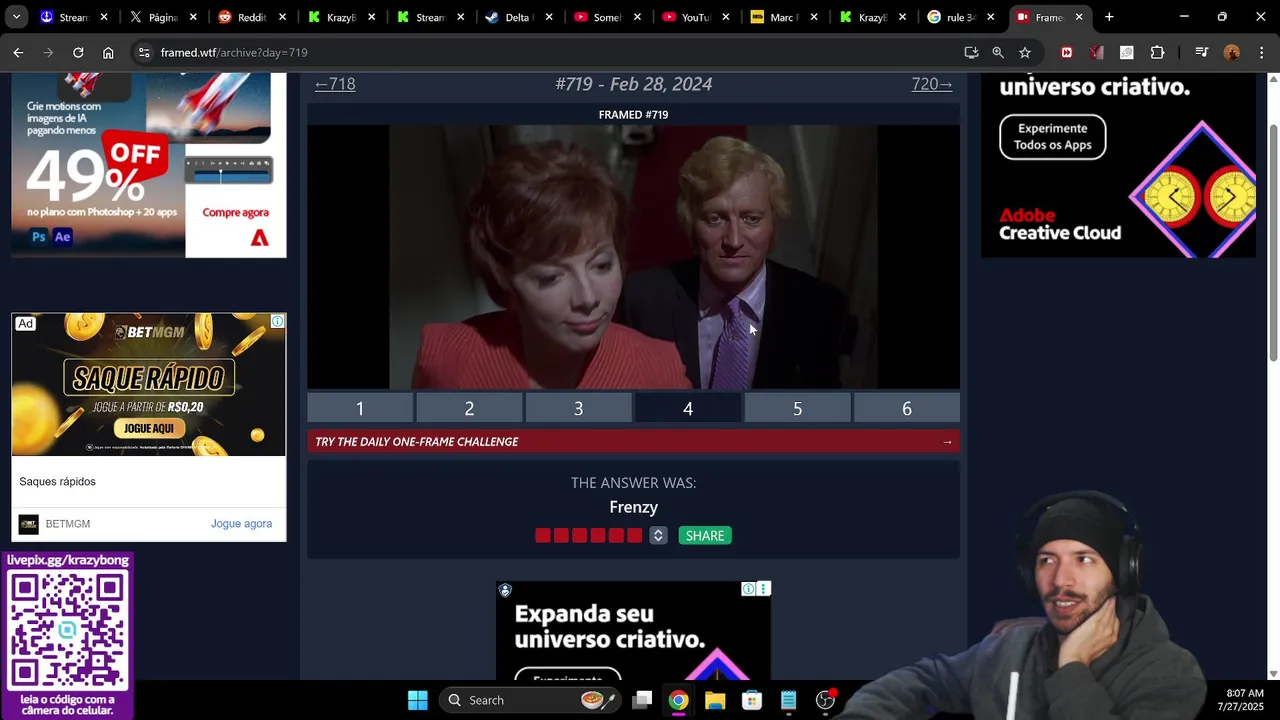Open Chrome's three-dot menu
The height and width of the screenshot is (720, 1280).
pyautogui.click(x=1260, y=52)
